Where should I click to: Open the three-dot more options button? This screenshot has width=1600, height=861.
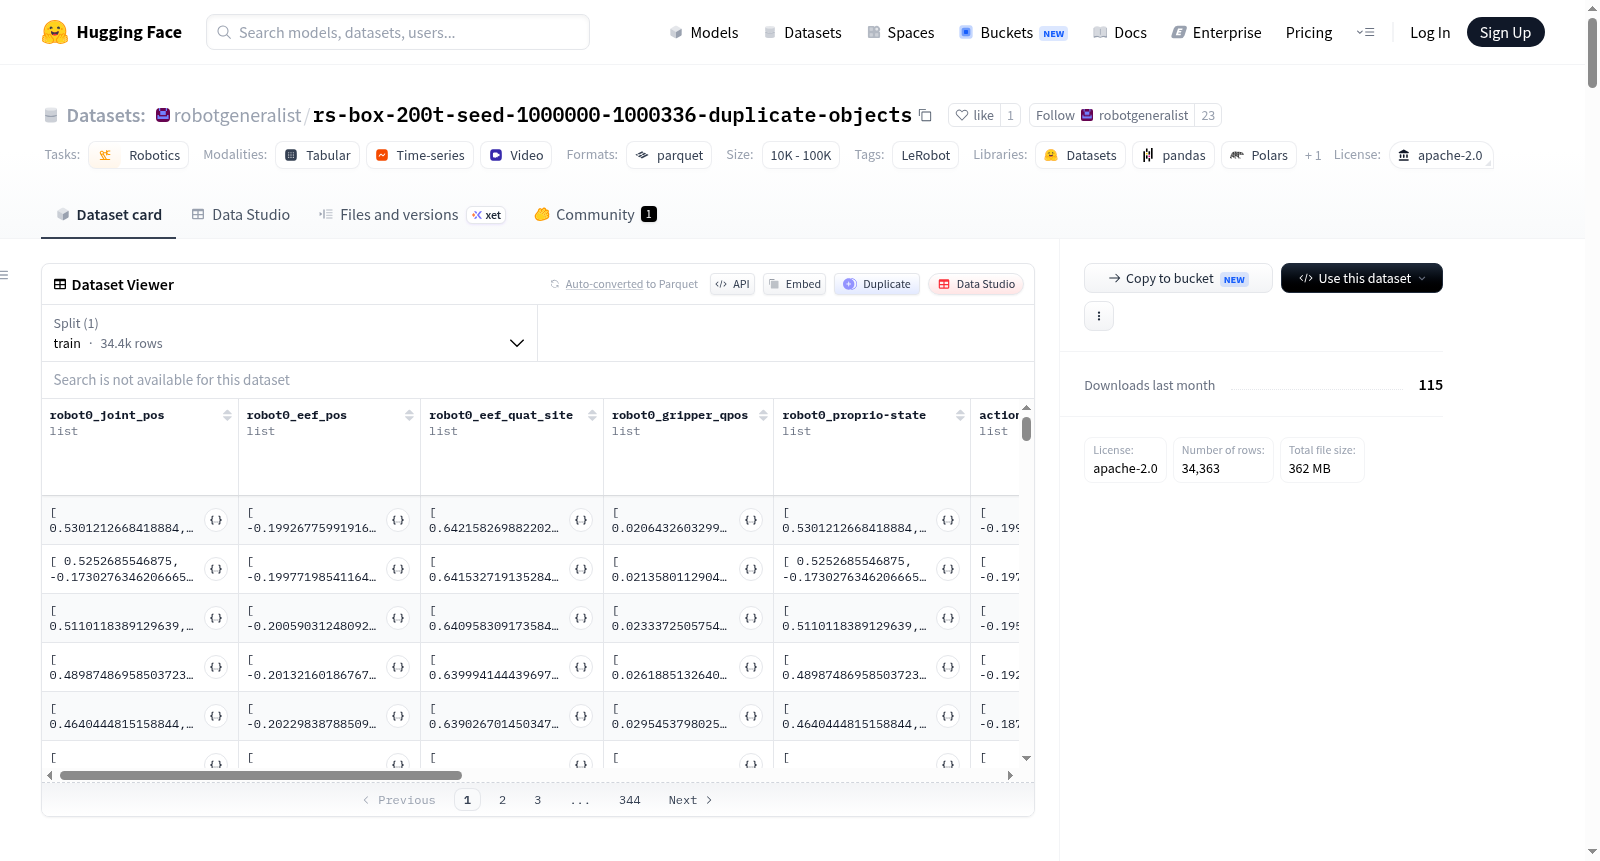1099,316
